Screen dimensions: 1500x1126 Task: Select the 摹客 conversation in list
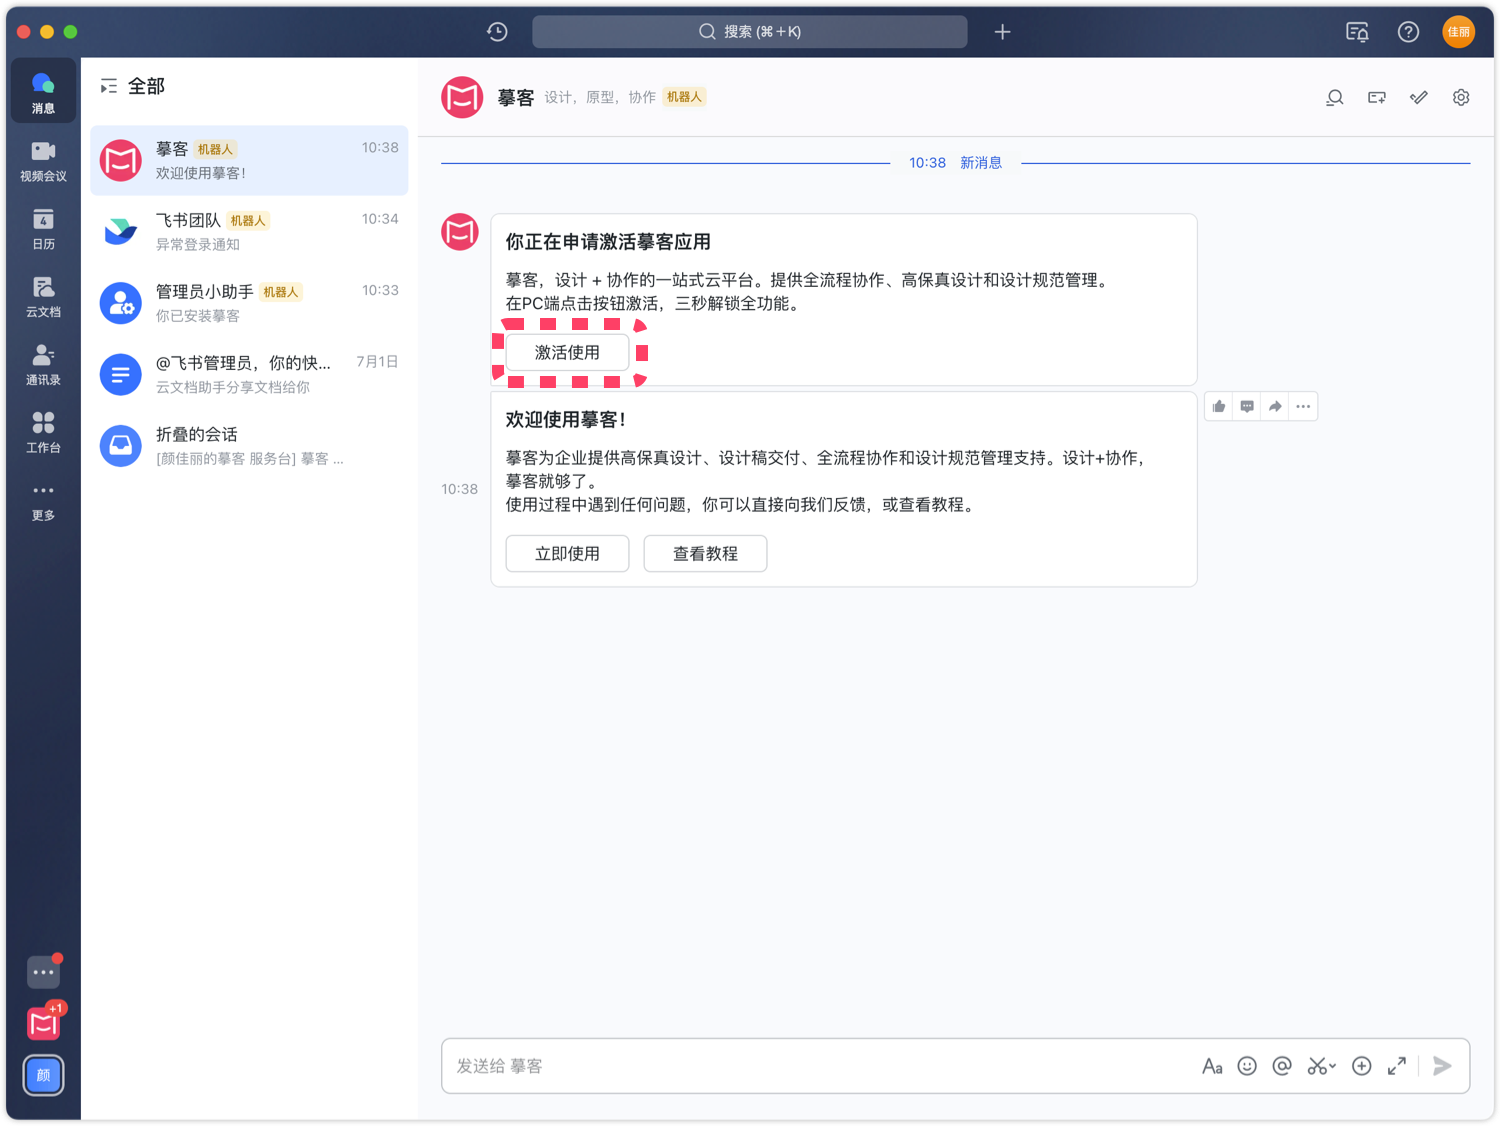(249, 160)
